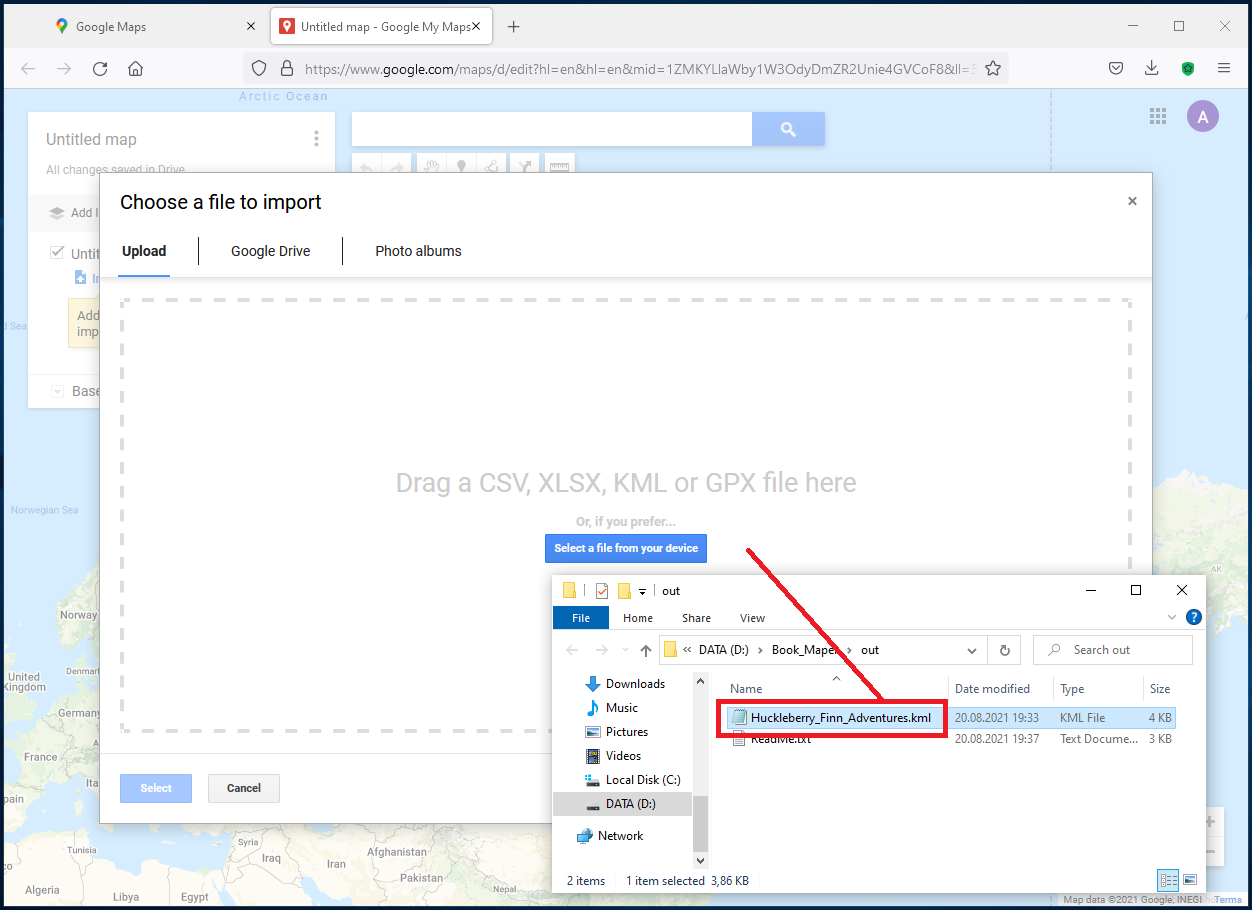Open the Untitled map three-dot menu
Image resolution: width=1252 pixels, height=910 pixels.
(x=316, y=139)
